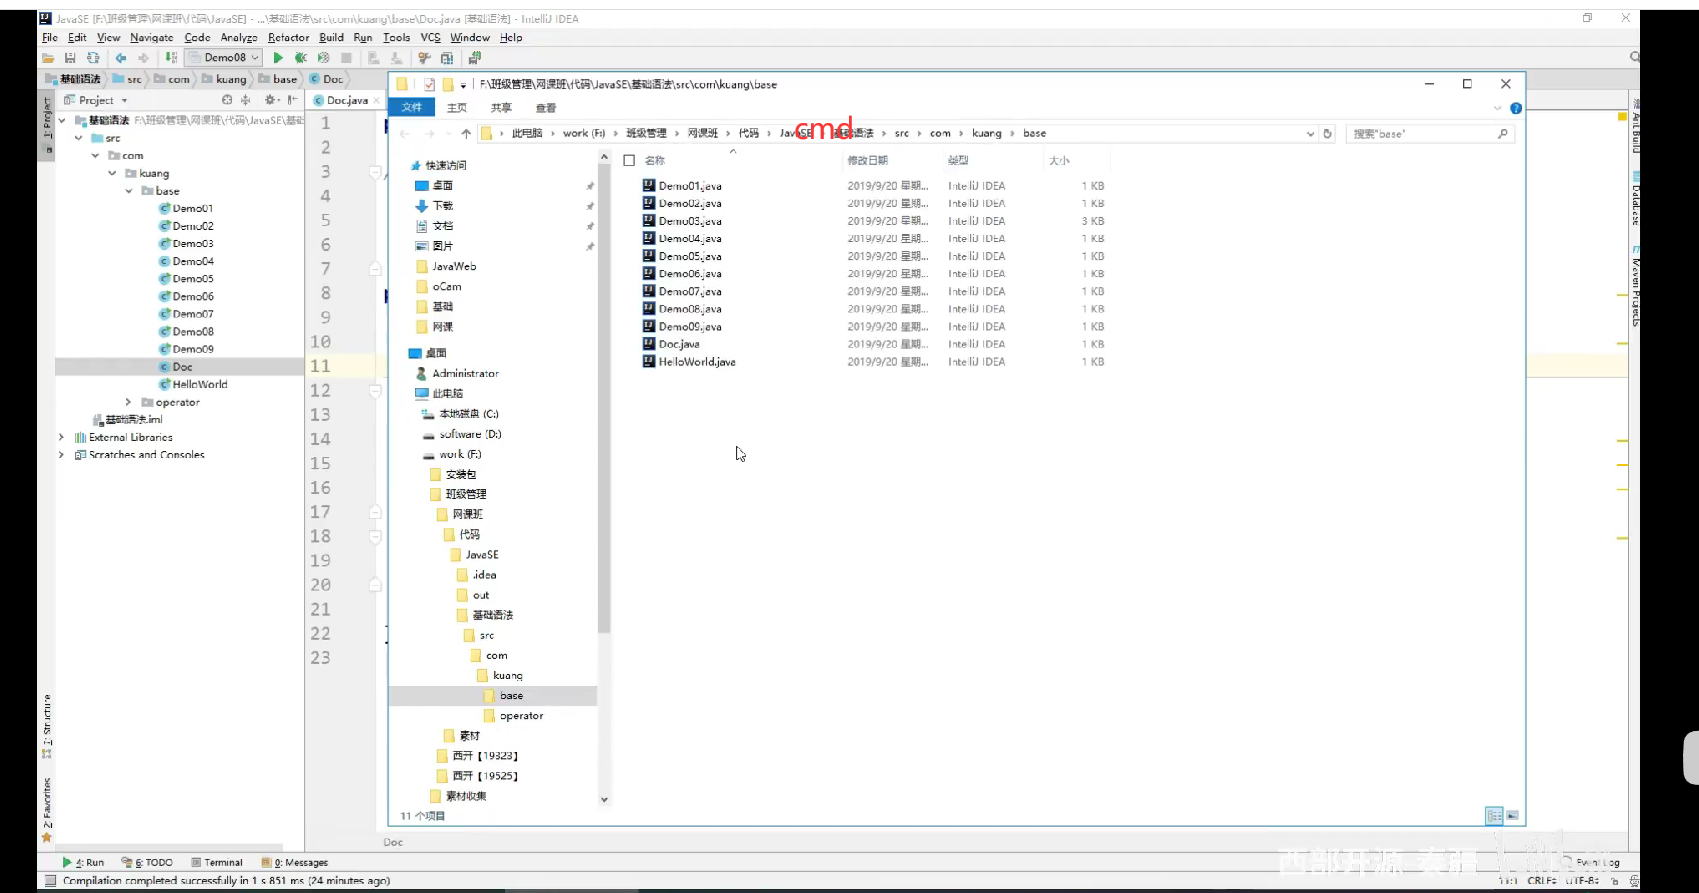Click the Explorer help question mark icon
This screenshot has width=1699, height=893.
[x=1516, y=108]
